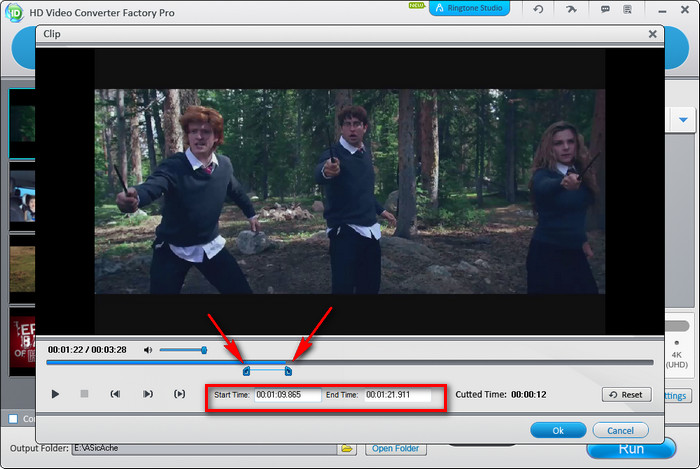The width and height of the screenshot is (700, 469).
Task: Click the volume slider
Action: click(183, 350)
